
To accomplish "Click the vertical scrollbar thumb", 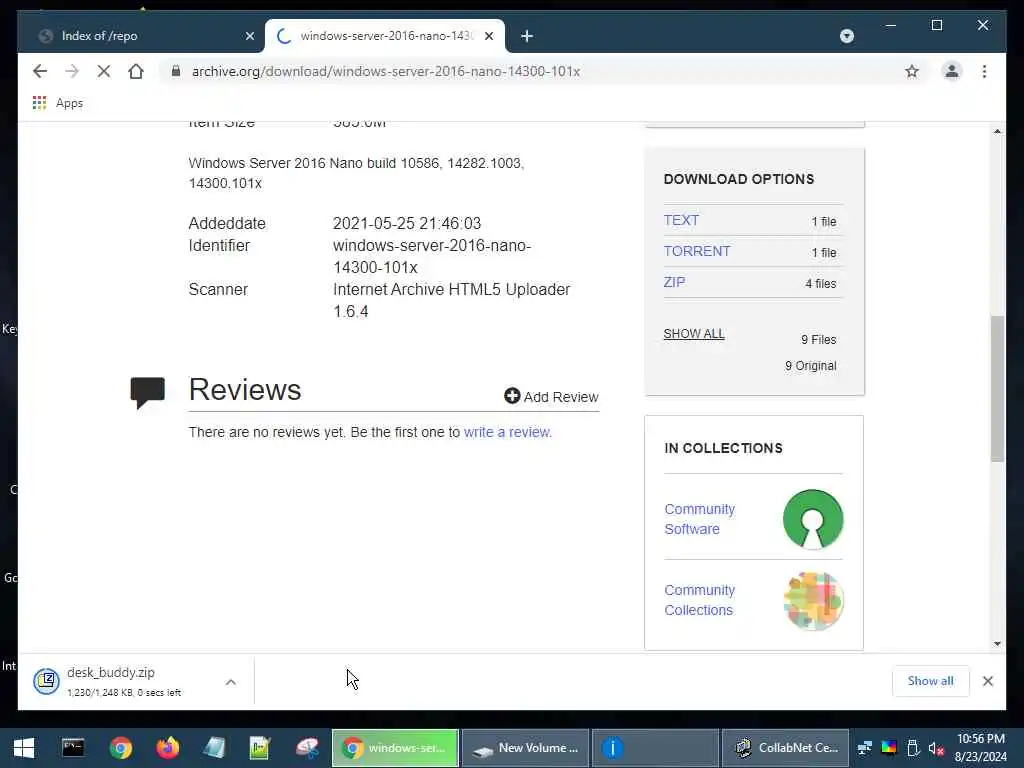I will coord(997,389).
